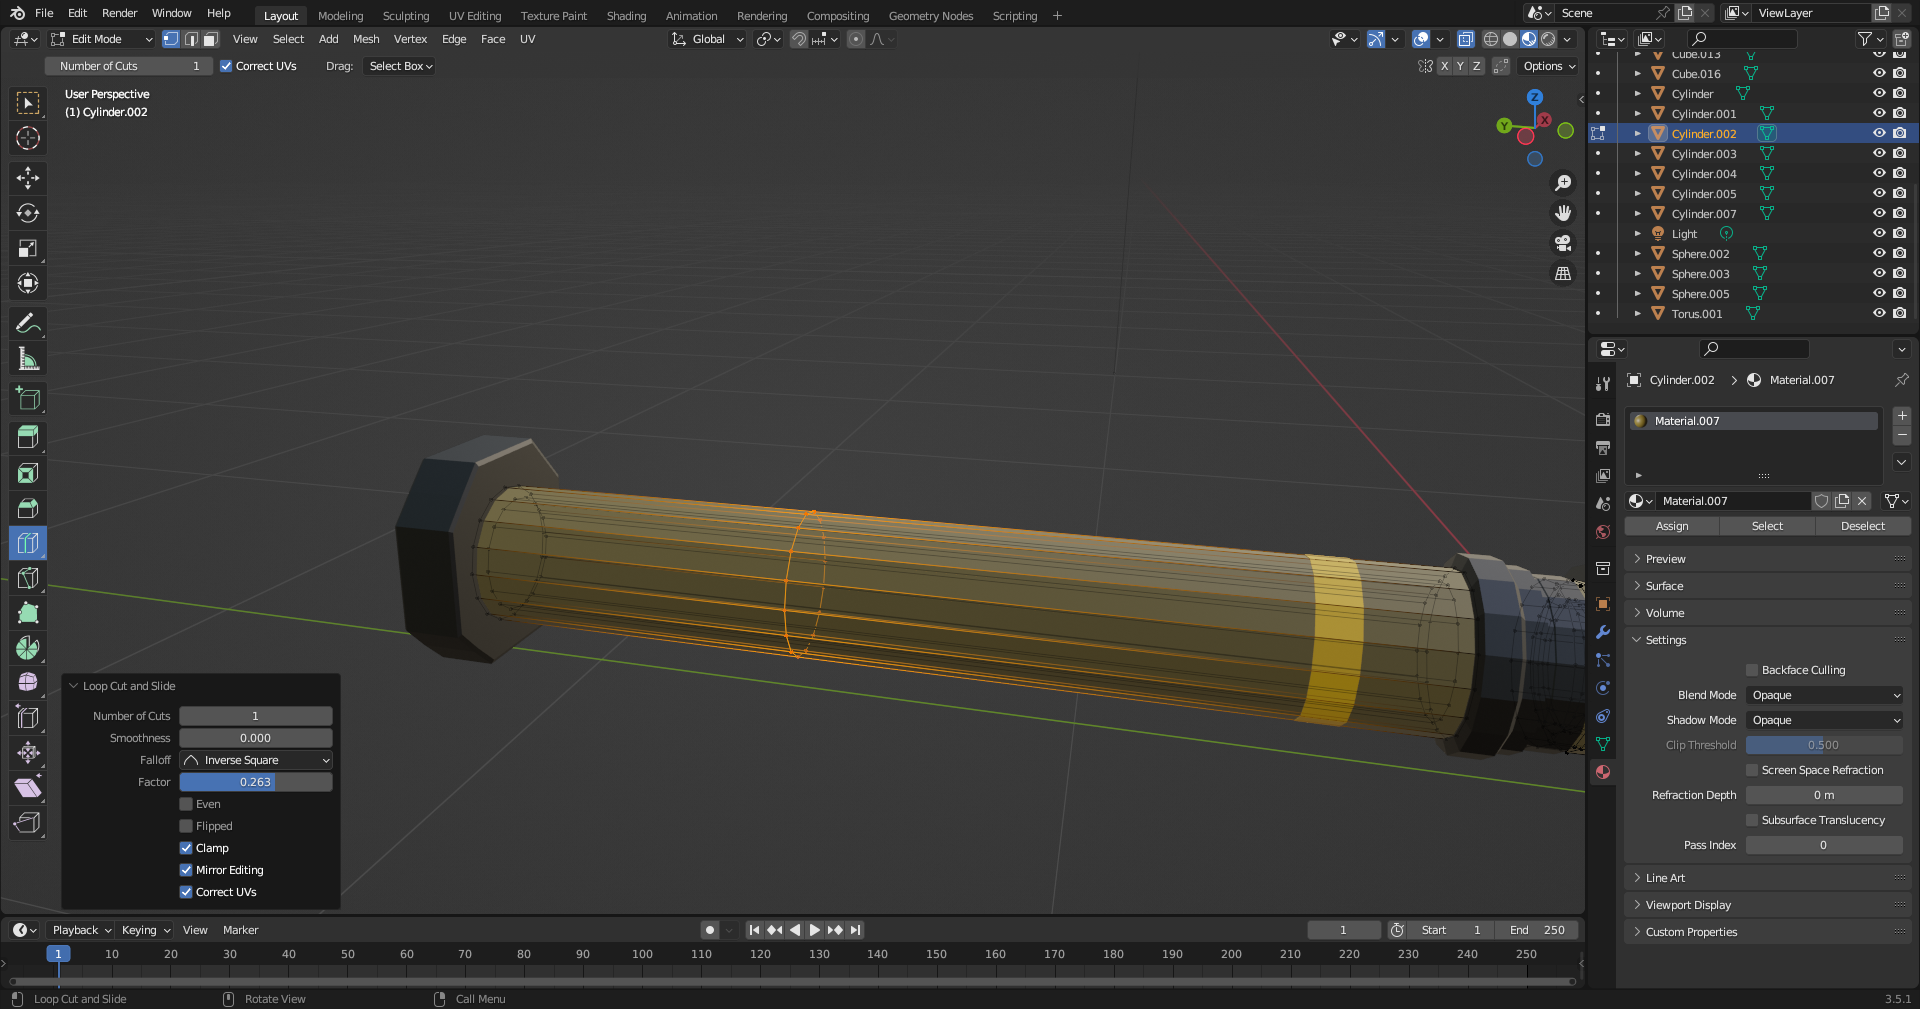Image resolution: width=1920 pixels, height=1009 pixels.
Task: Switch to edge select mode
Action: (x=190, y=39)
